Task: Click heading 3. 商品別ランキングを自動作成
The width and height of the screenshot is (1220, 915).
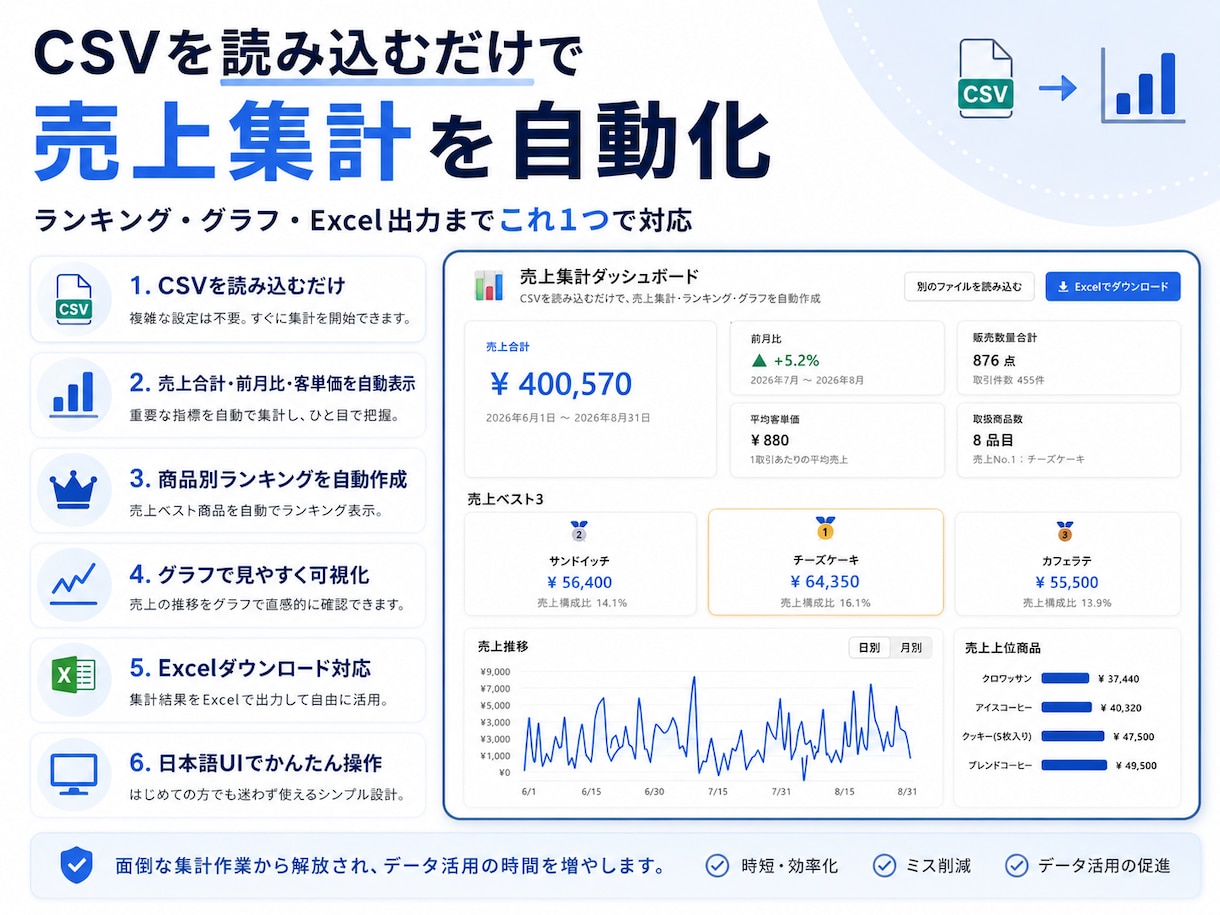Action: [268, 479]
